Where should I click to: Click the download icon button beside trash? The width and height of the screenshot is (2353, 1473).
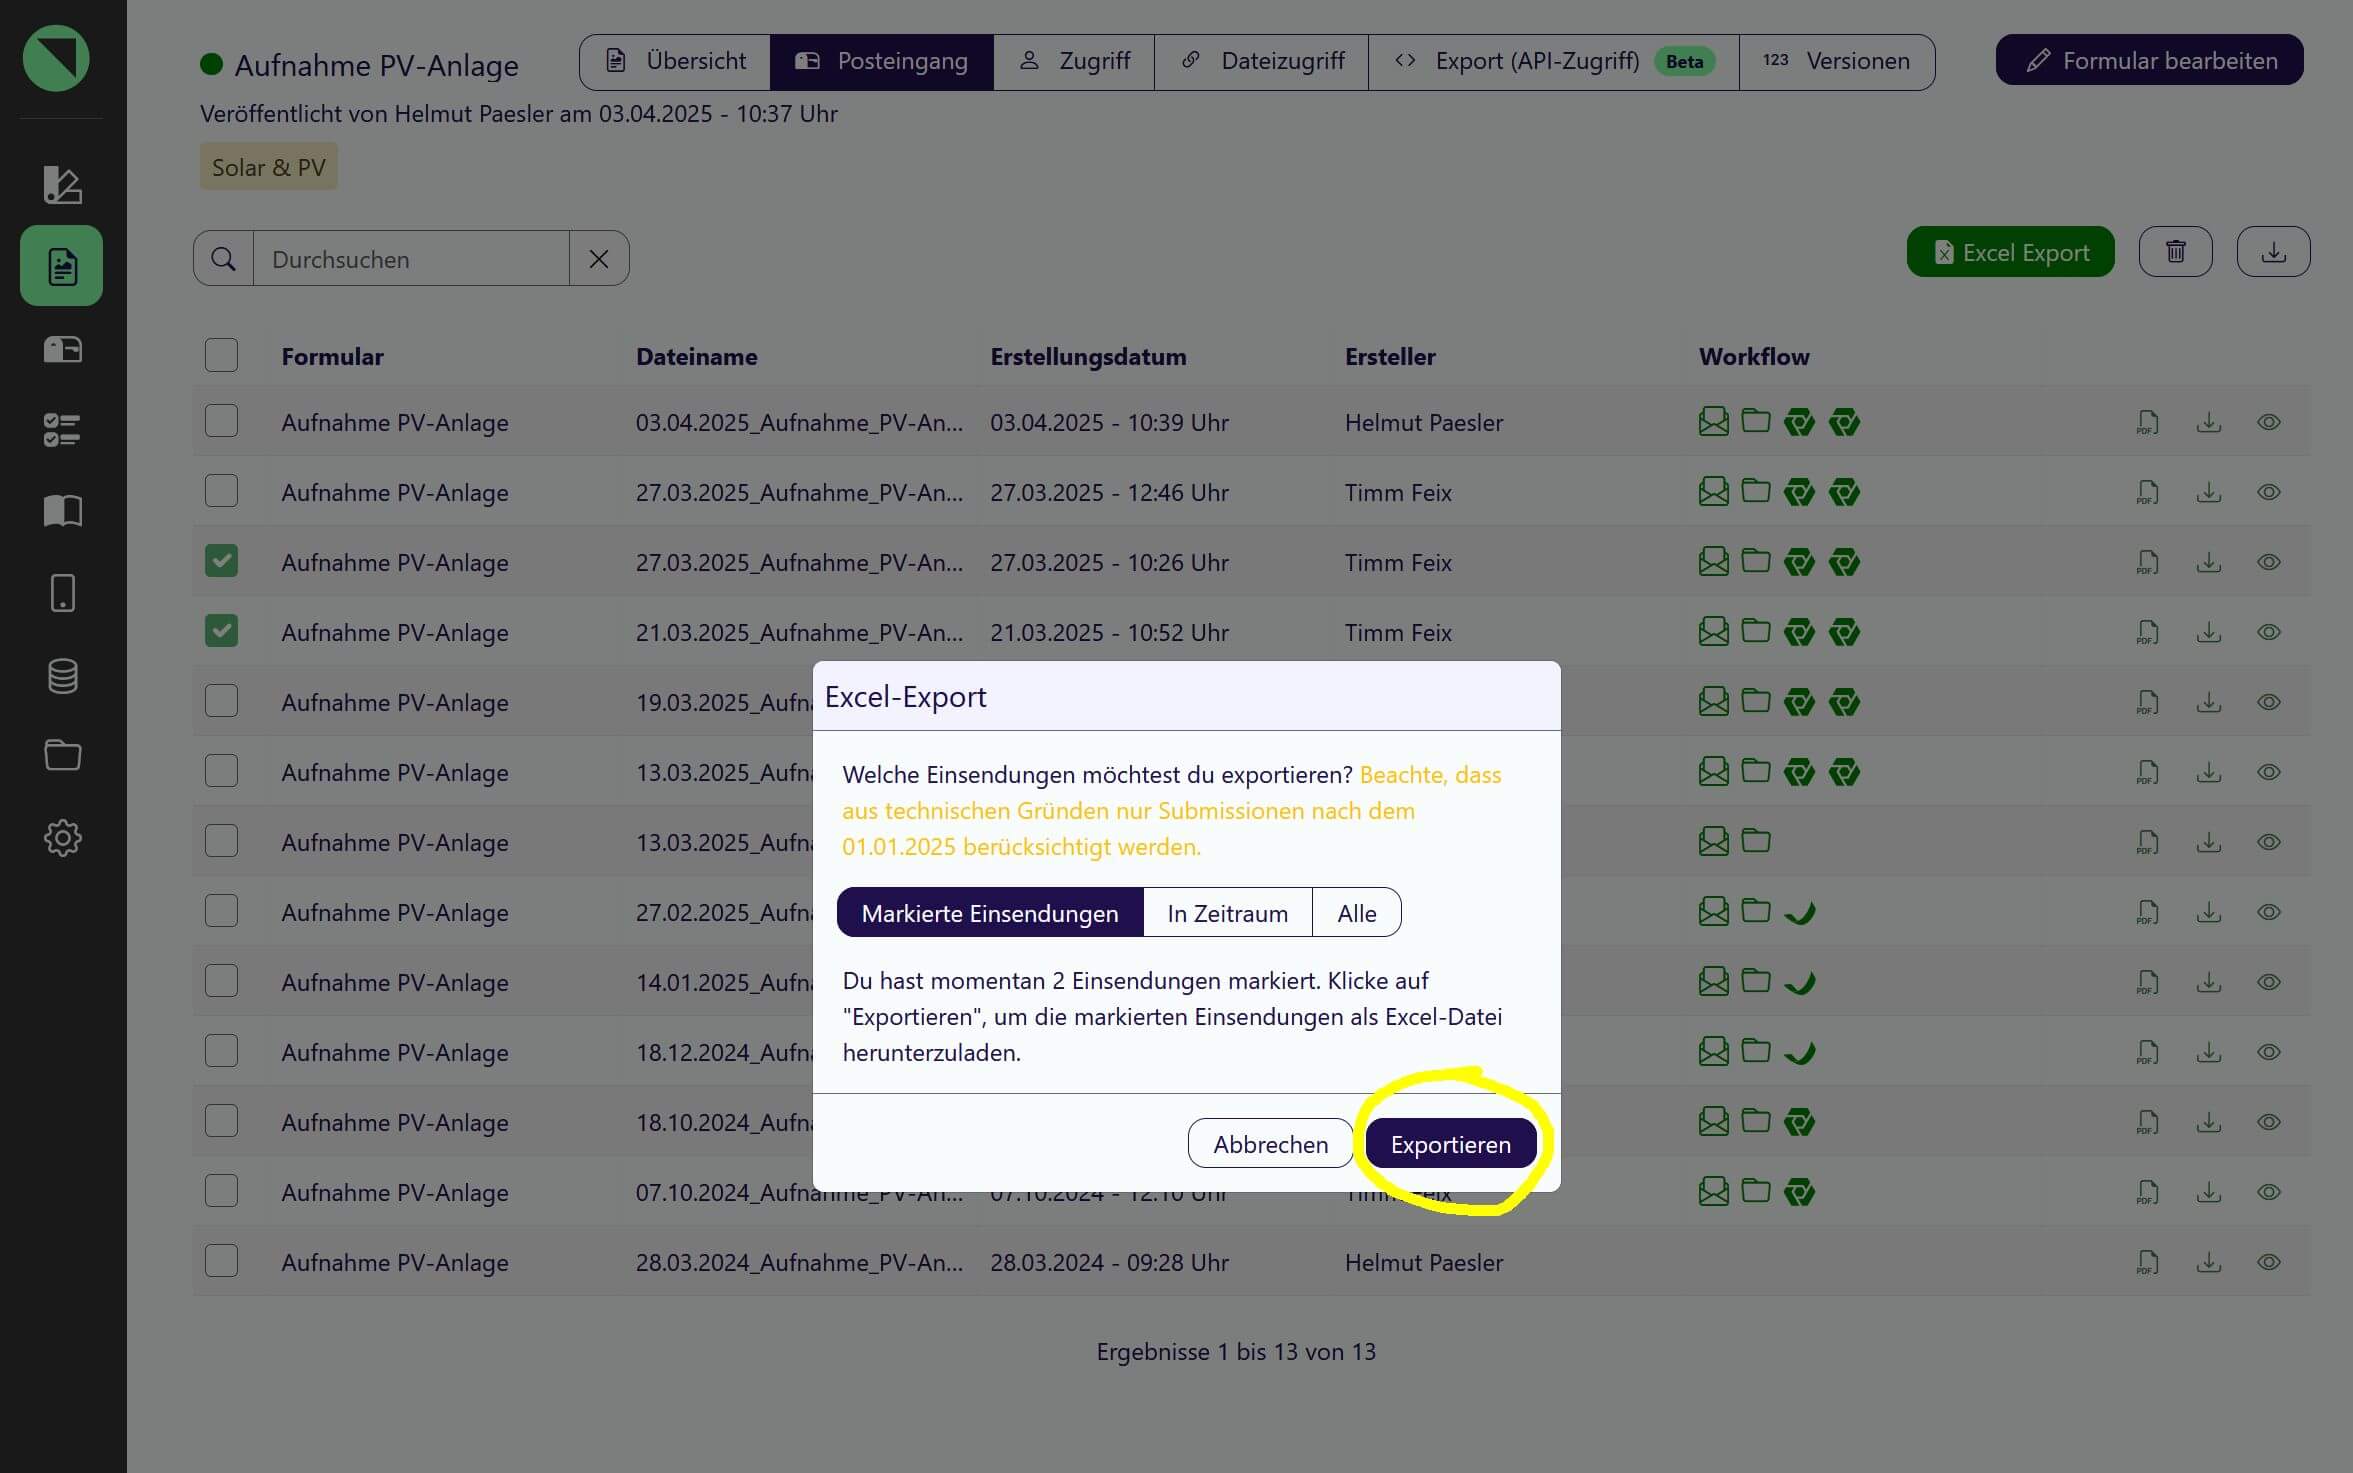pos(2273,252)
